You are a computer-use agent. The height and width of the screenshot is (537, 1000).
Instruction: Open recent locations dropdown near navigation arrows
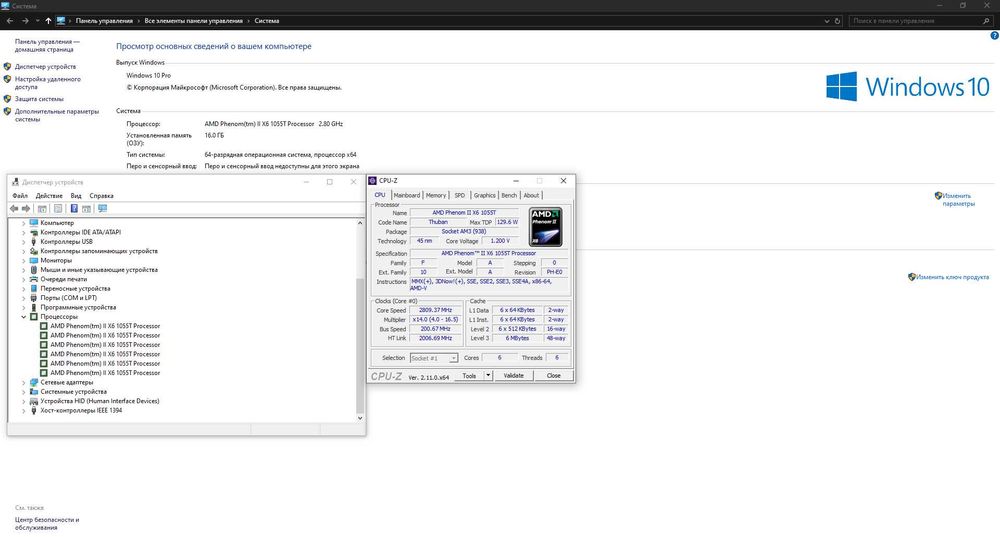tap(38, 20)
